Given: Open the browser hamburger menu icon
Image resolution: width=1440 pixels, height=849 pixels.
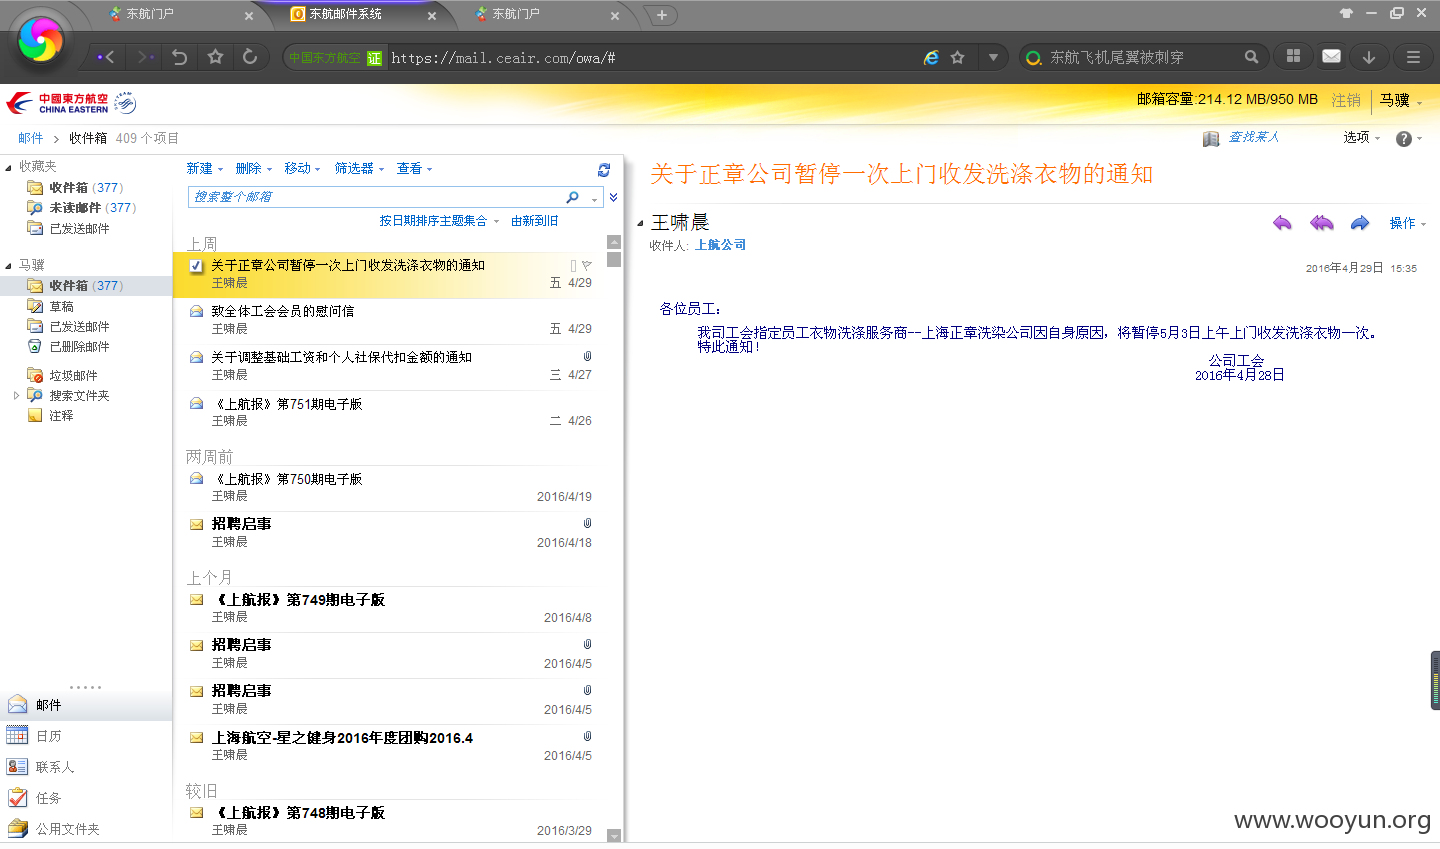Looking at the screenshot, I should pos(1413,57).
